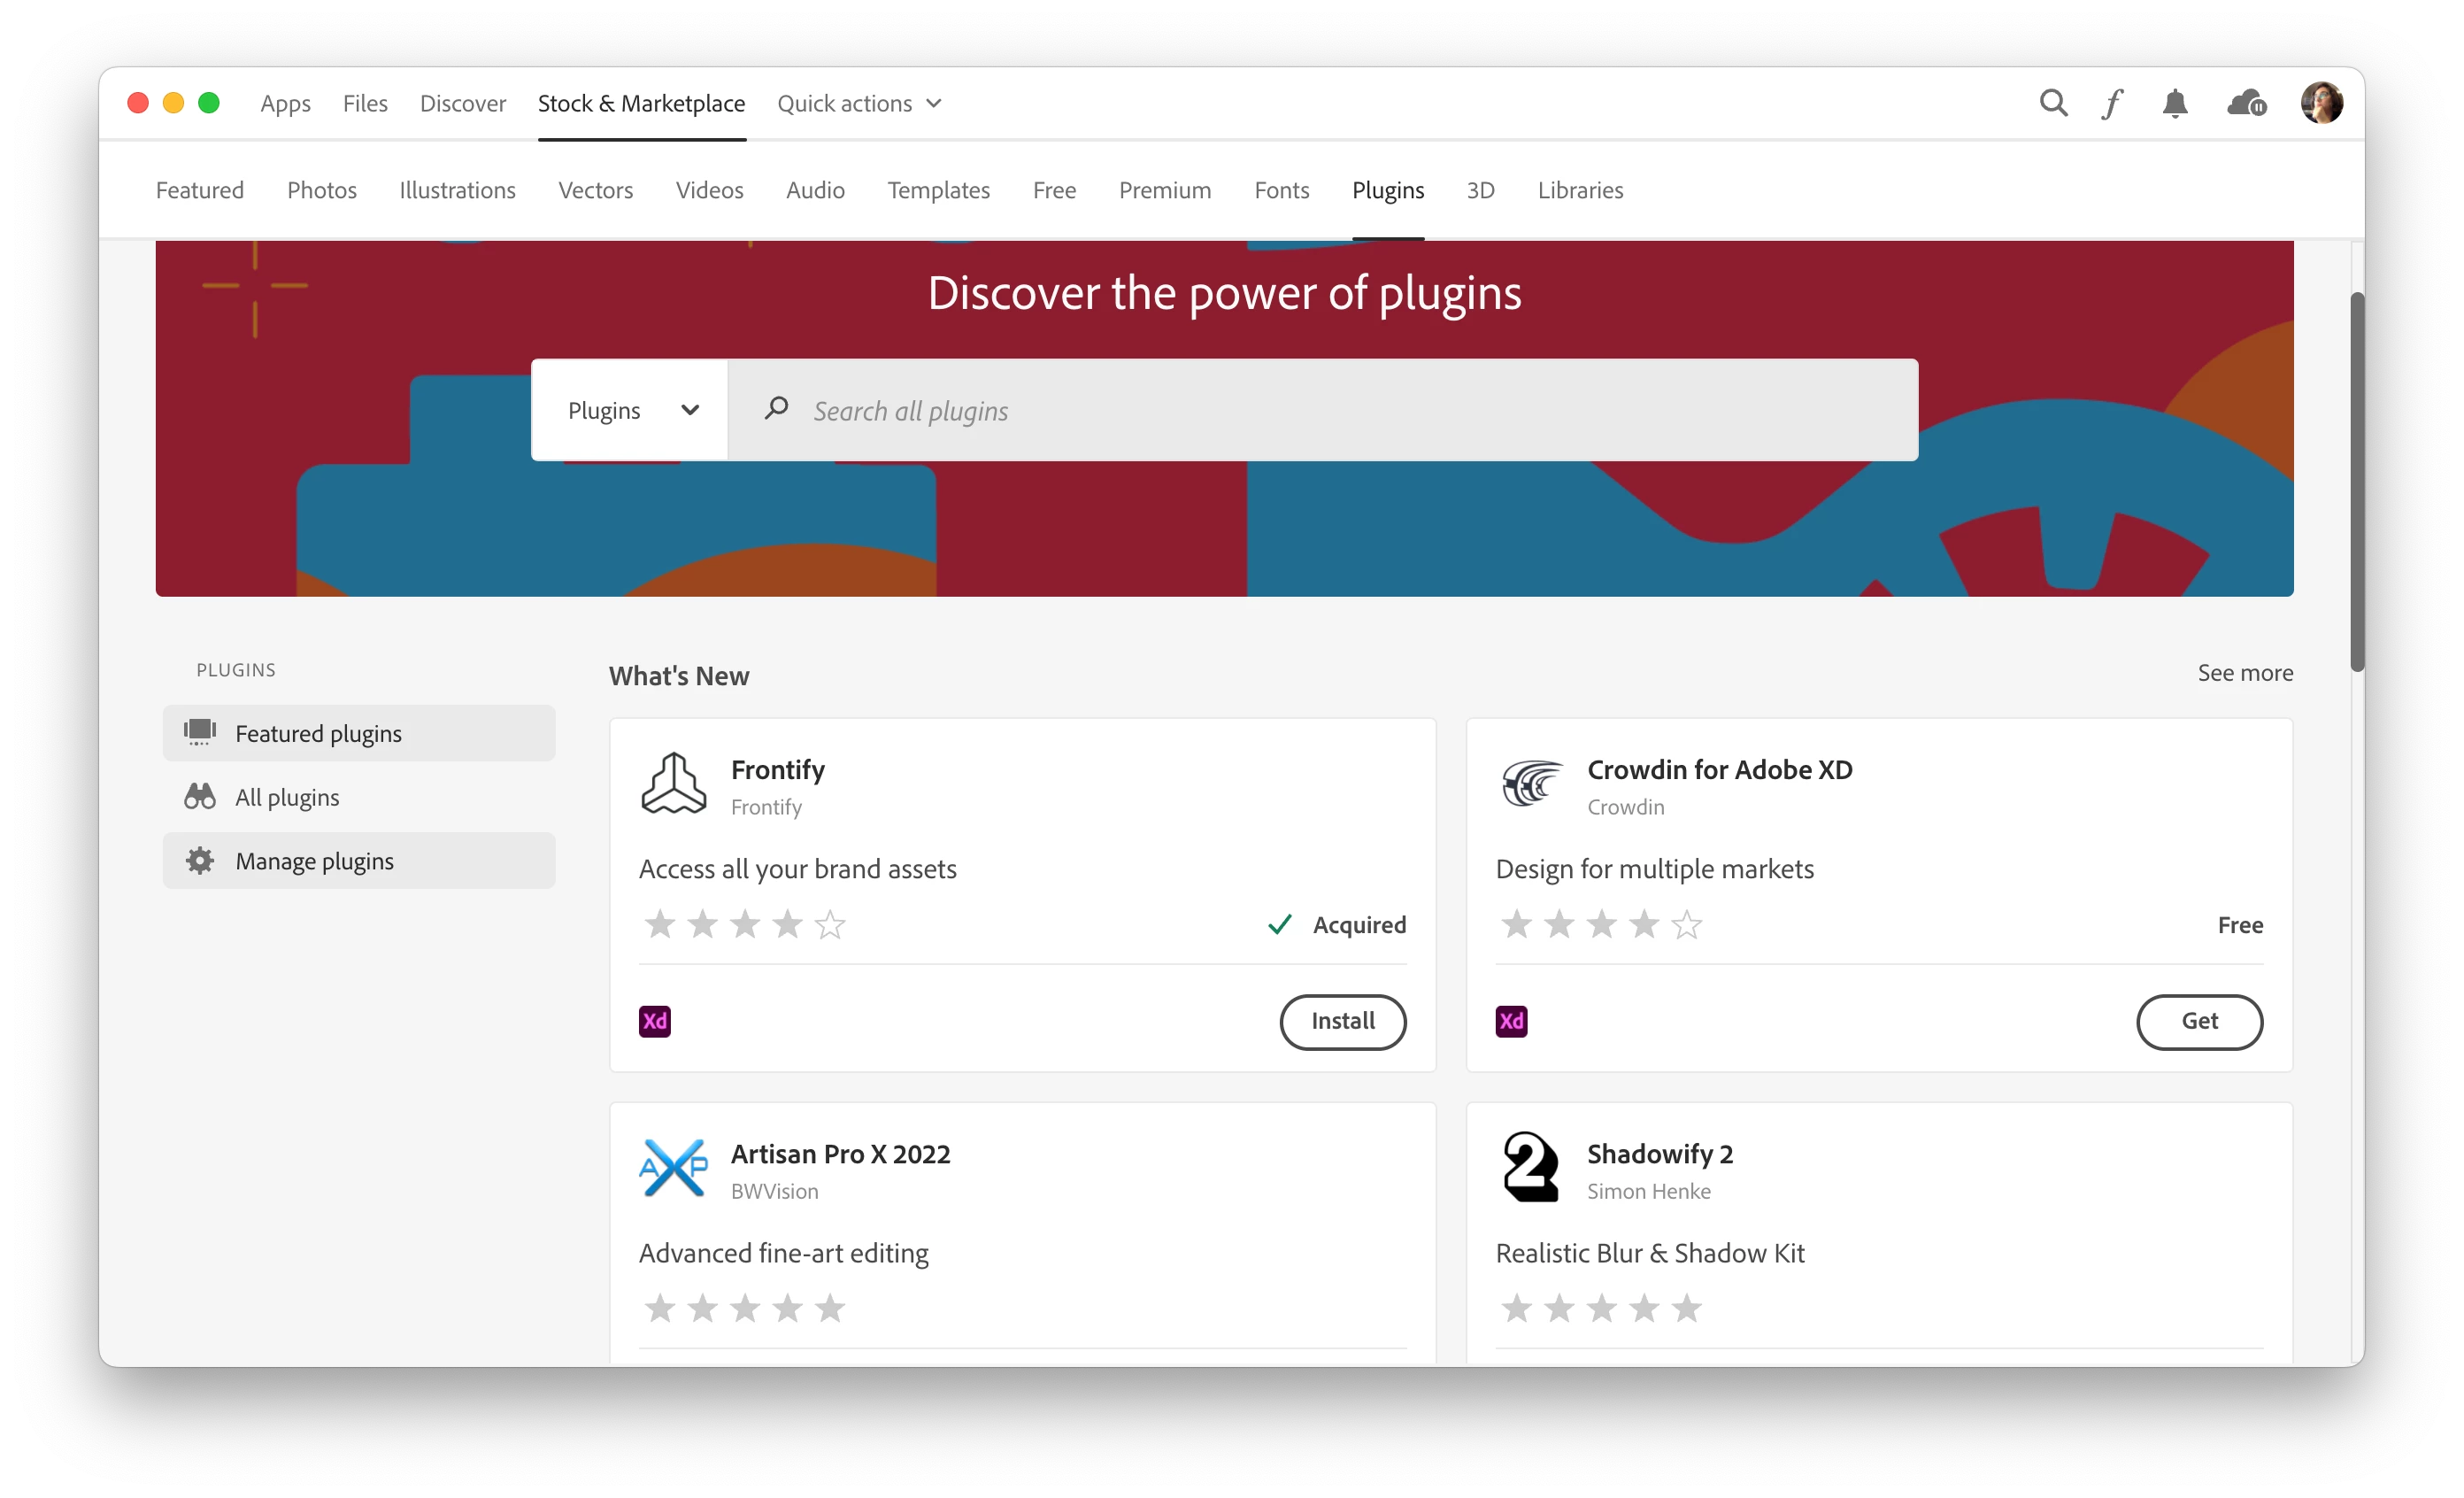
Task: Get the Crowdin for Adobe XD plugin
Action: coord(2199,1021)
